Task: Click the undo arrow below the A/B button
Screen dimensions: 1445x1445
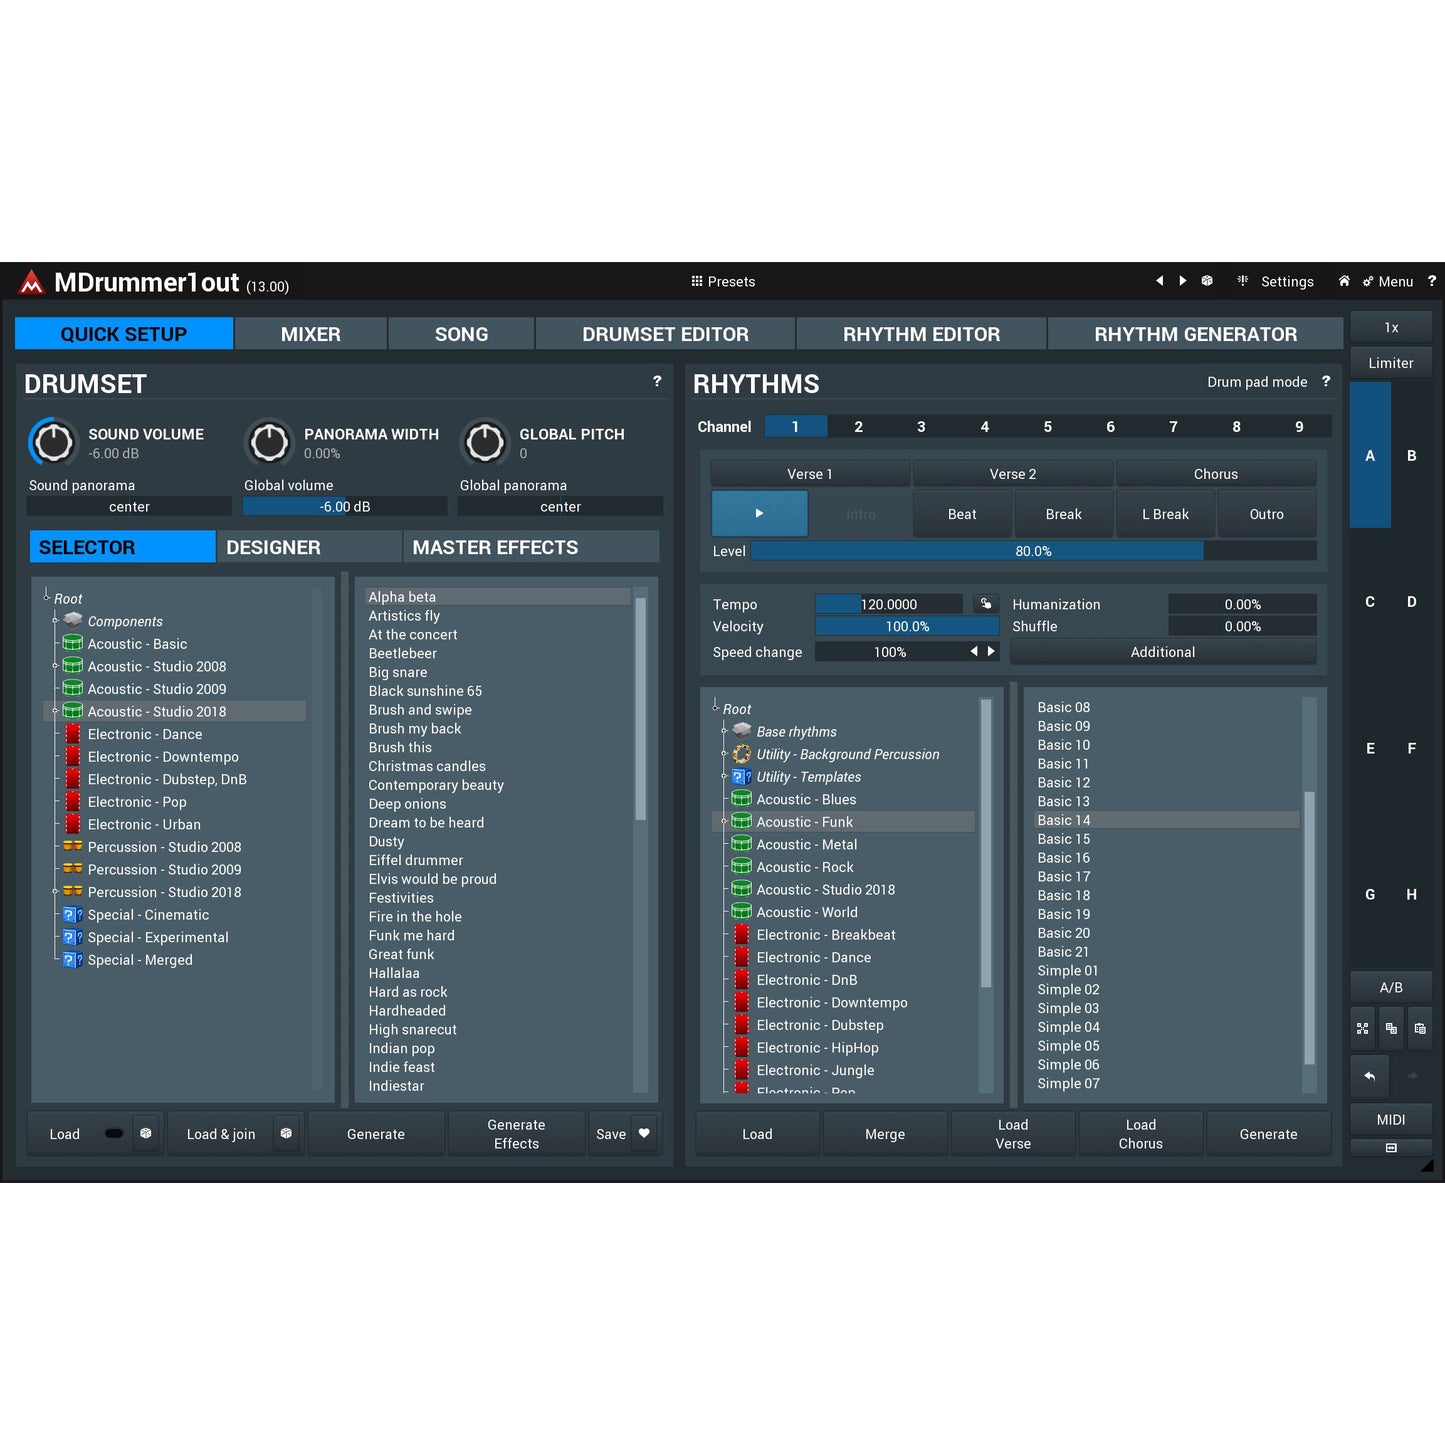Action: (1369, 1077)
